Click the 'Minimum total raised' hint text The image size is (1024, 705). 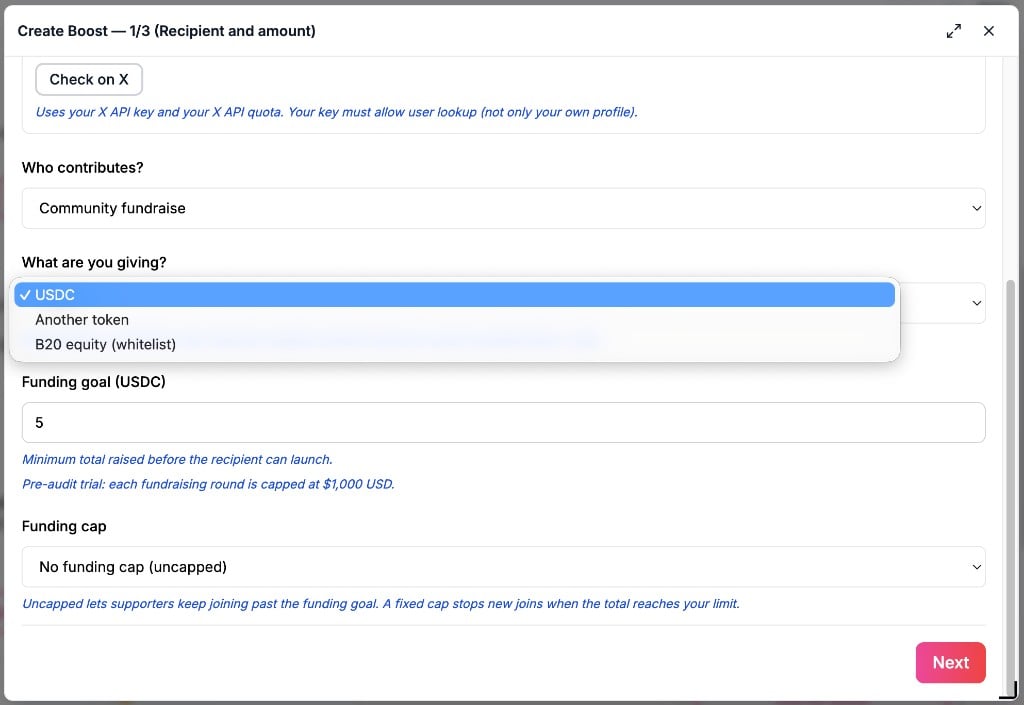coord(178,460)
